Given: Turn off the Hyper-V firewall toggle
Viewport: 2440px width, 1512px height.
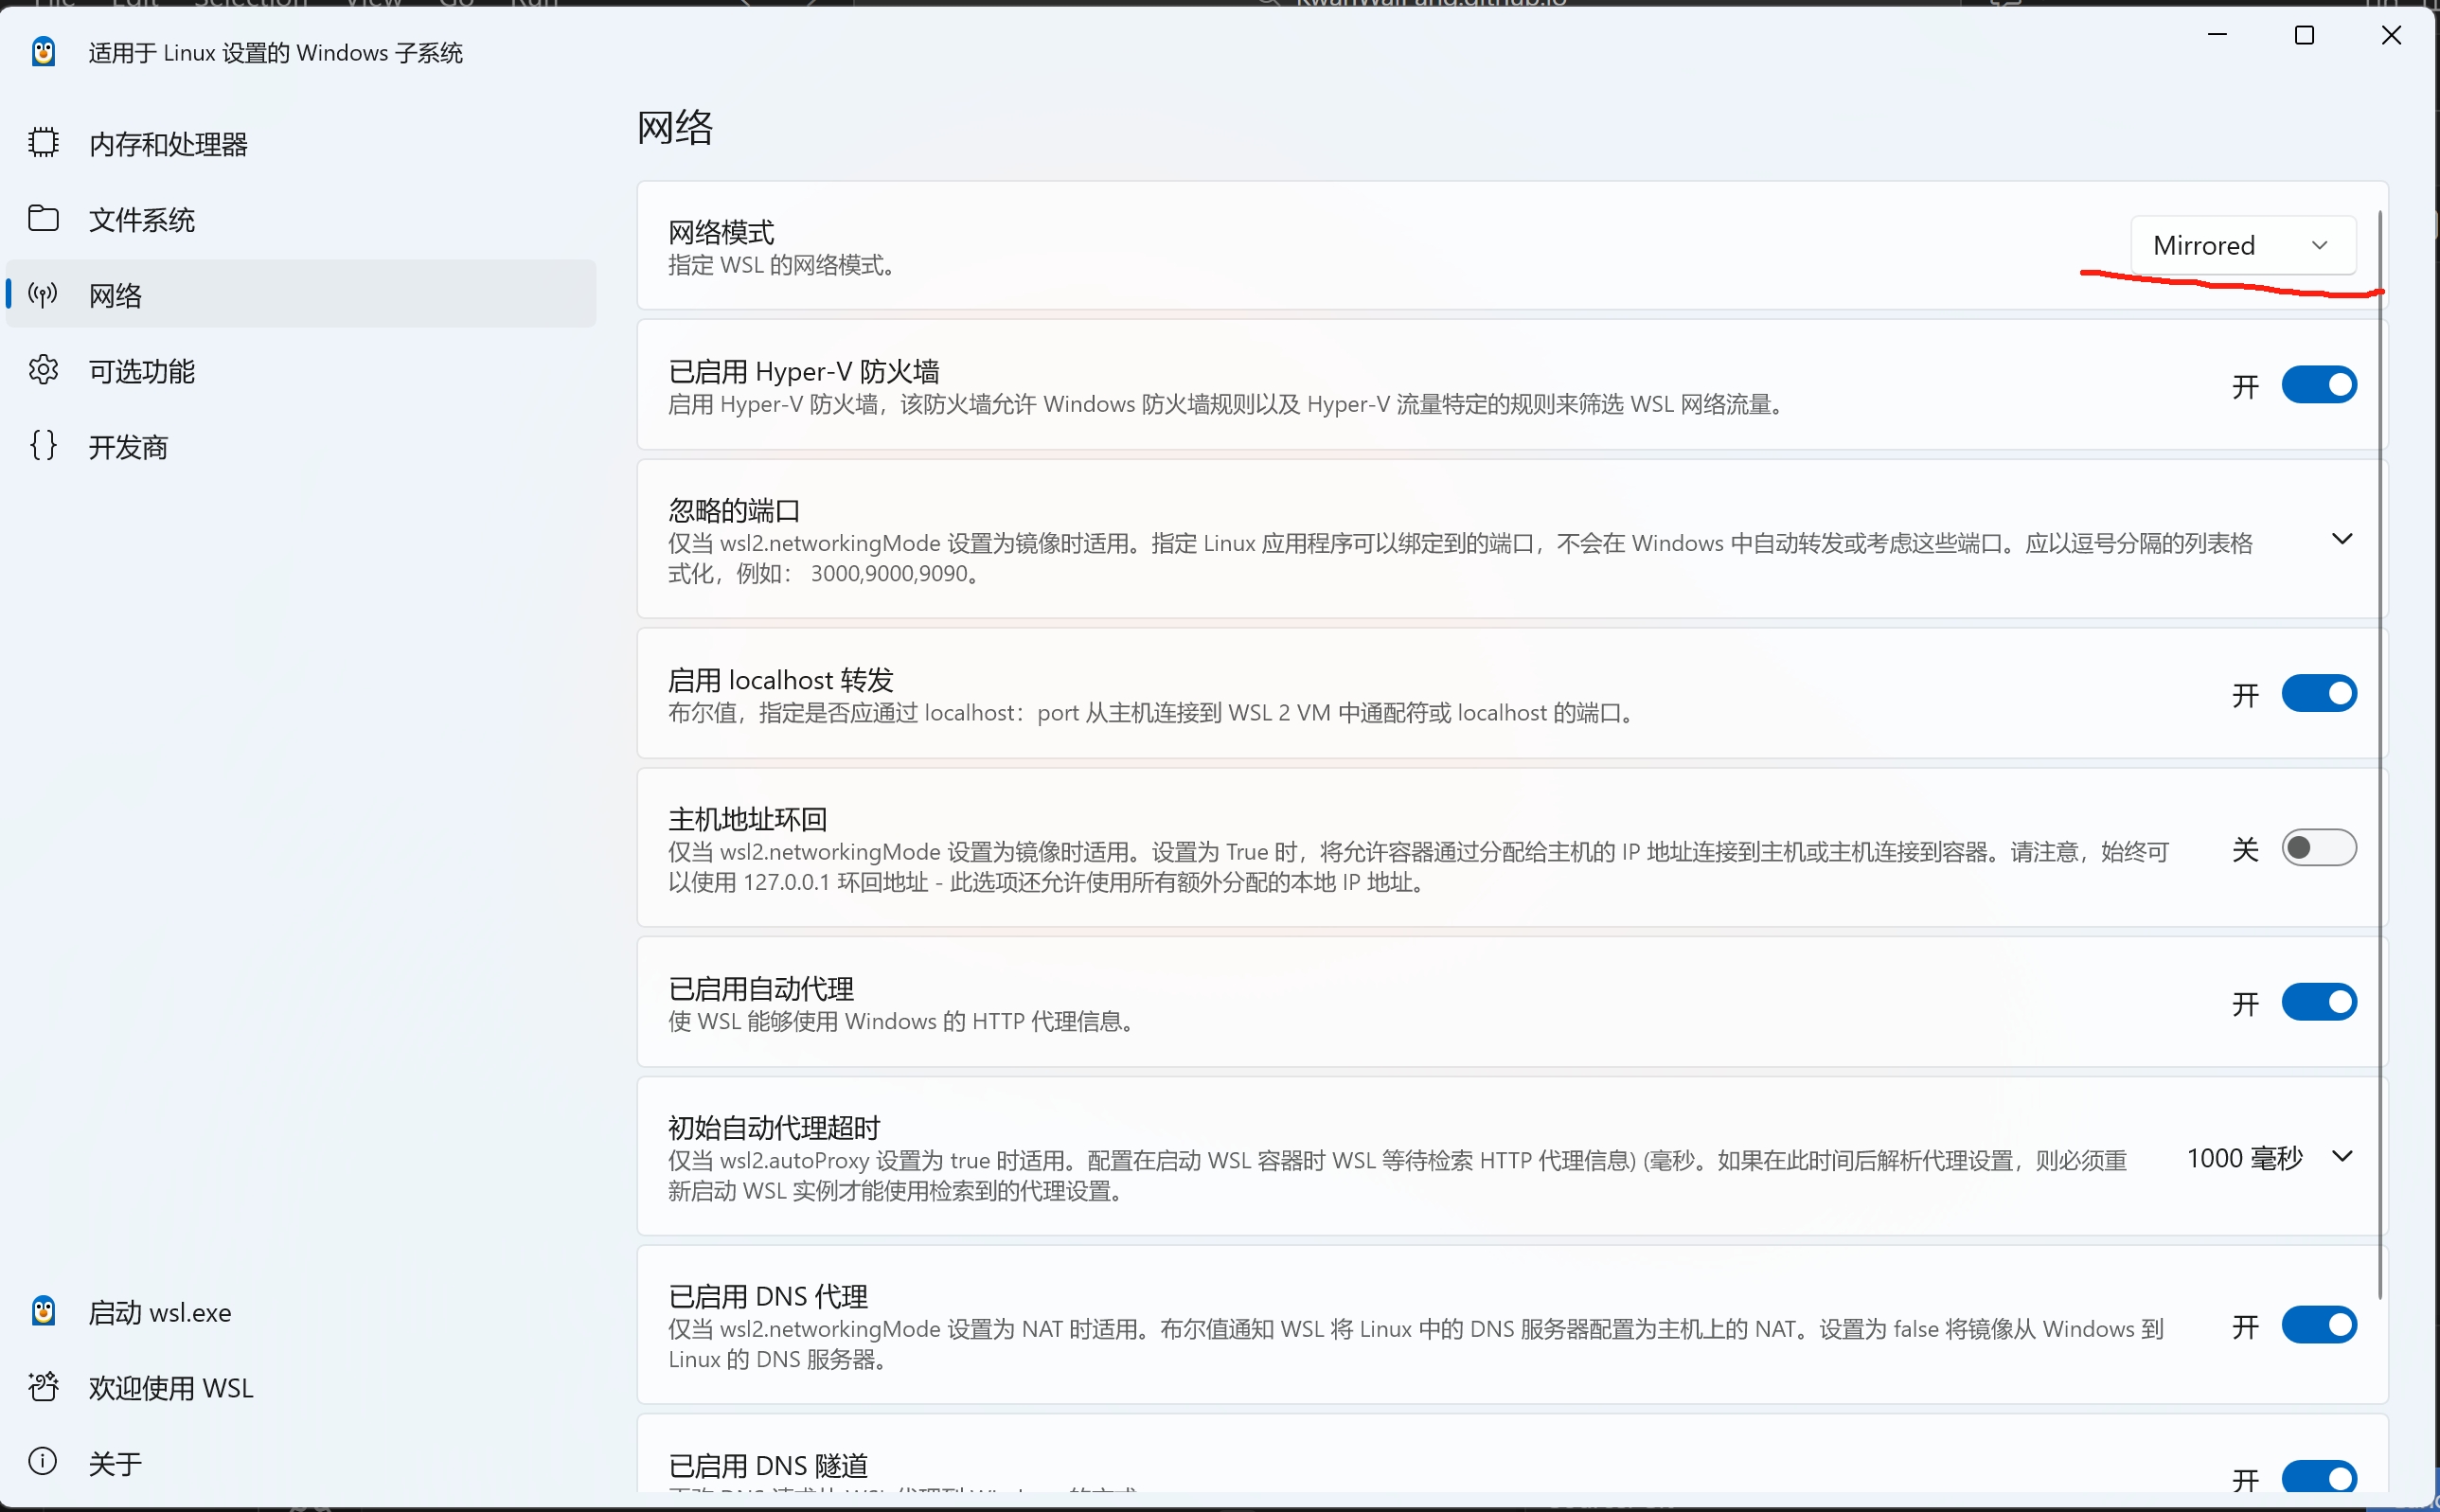Looking at the screenshot, I should (x=2318, y=385).
